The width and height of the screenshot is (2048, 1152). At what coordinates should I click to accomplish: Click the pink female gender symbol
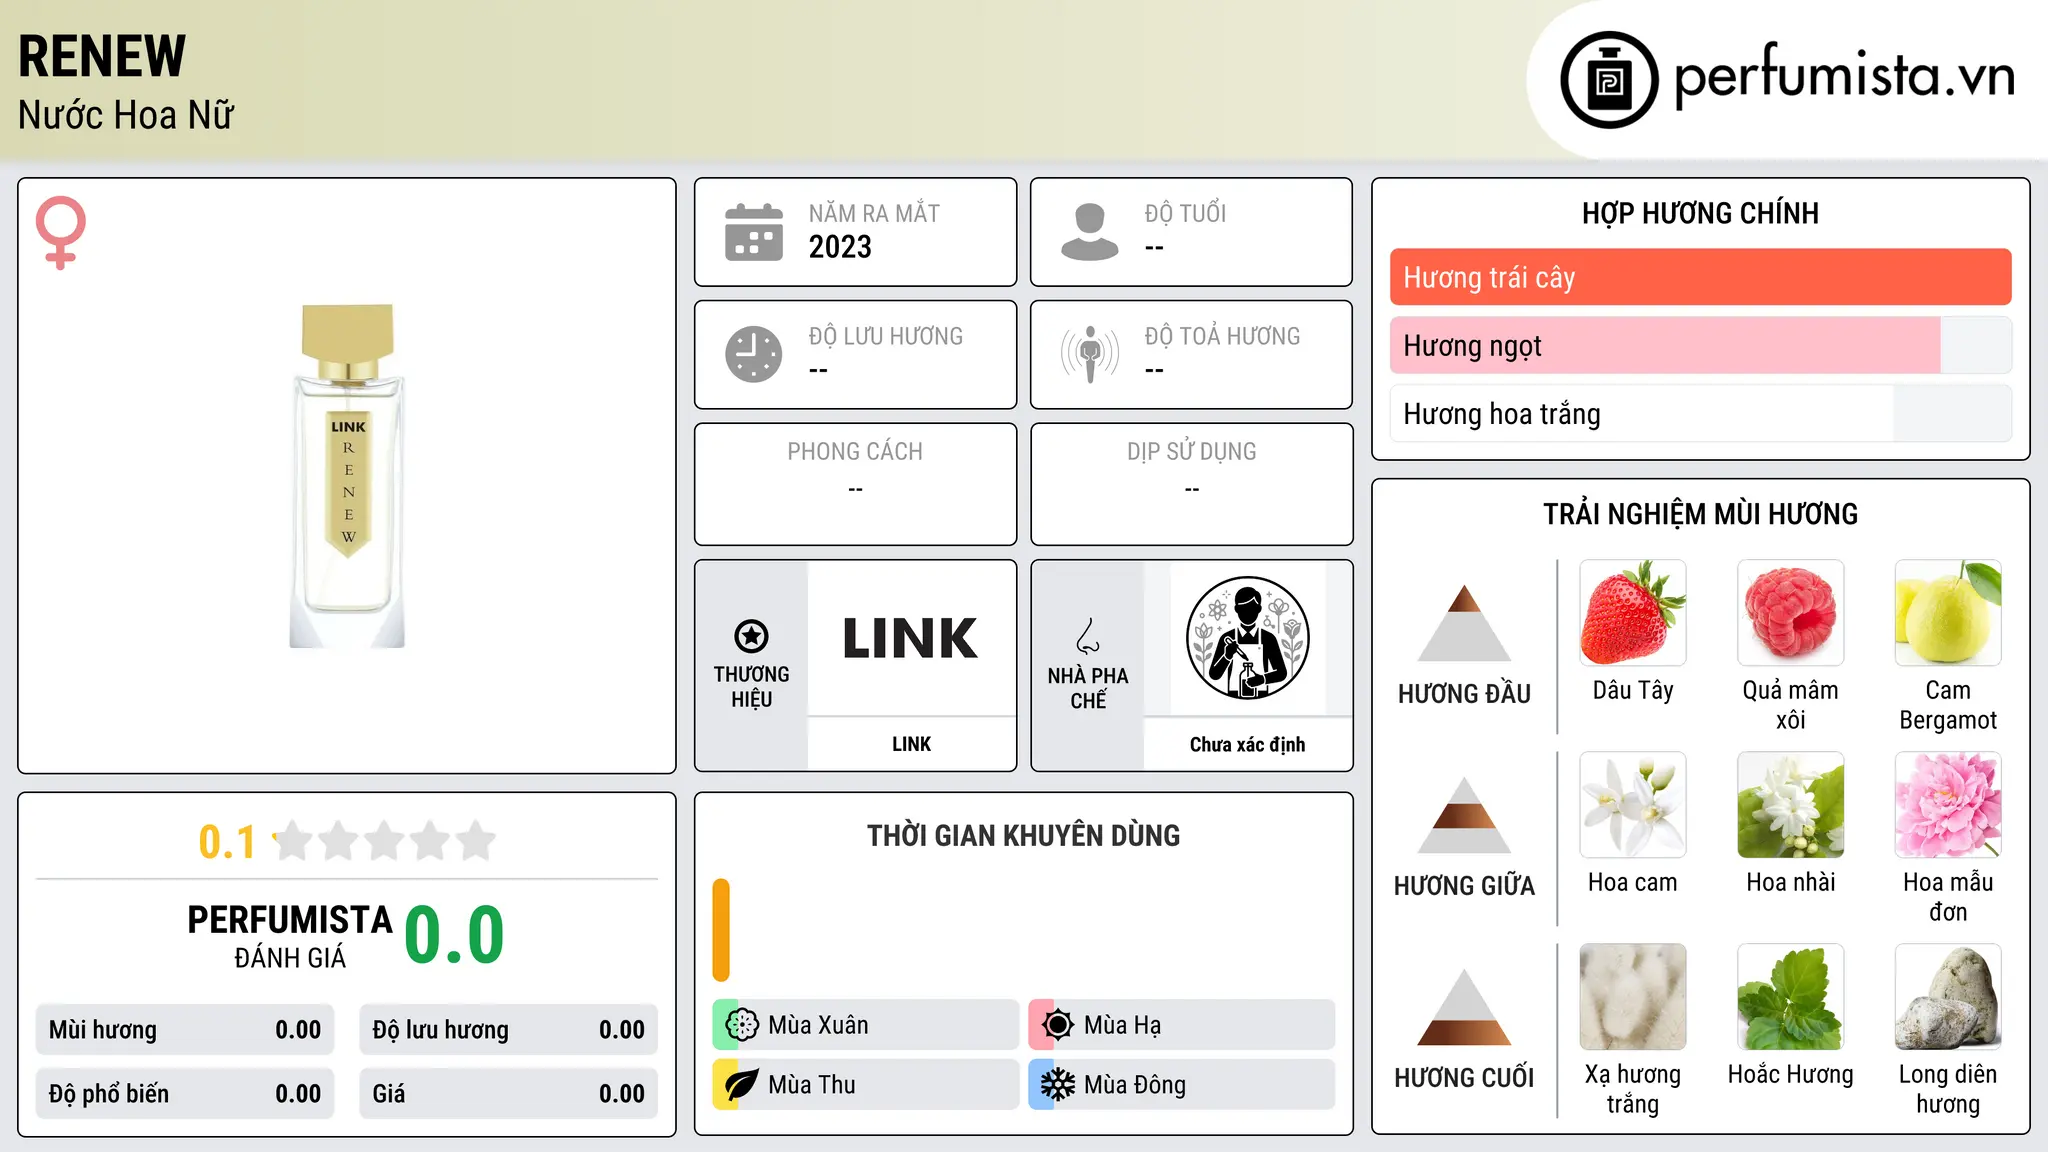point(61,233)
